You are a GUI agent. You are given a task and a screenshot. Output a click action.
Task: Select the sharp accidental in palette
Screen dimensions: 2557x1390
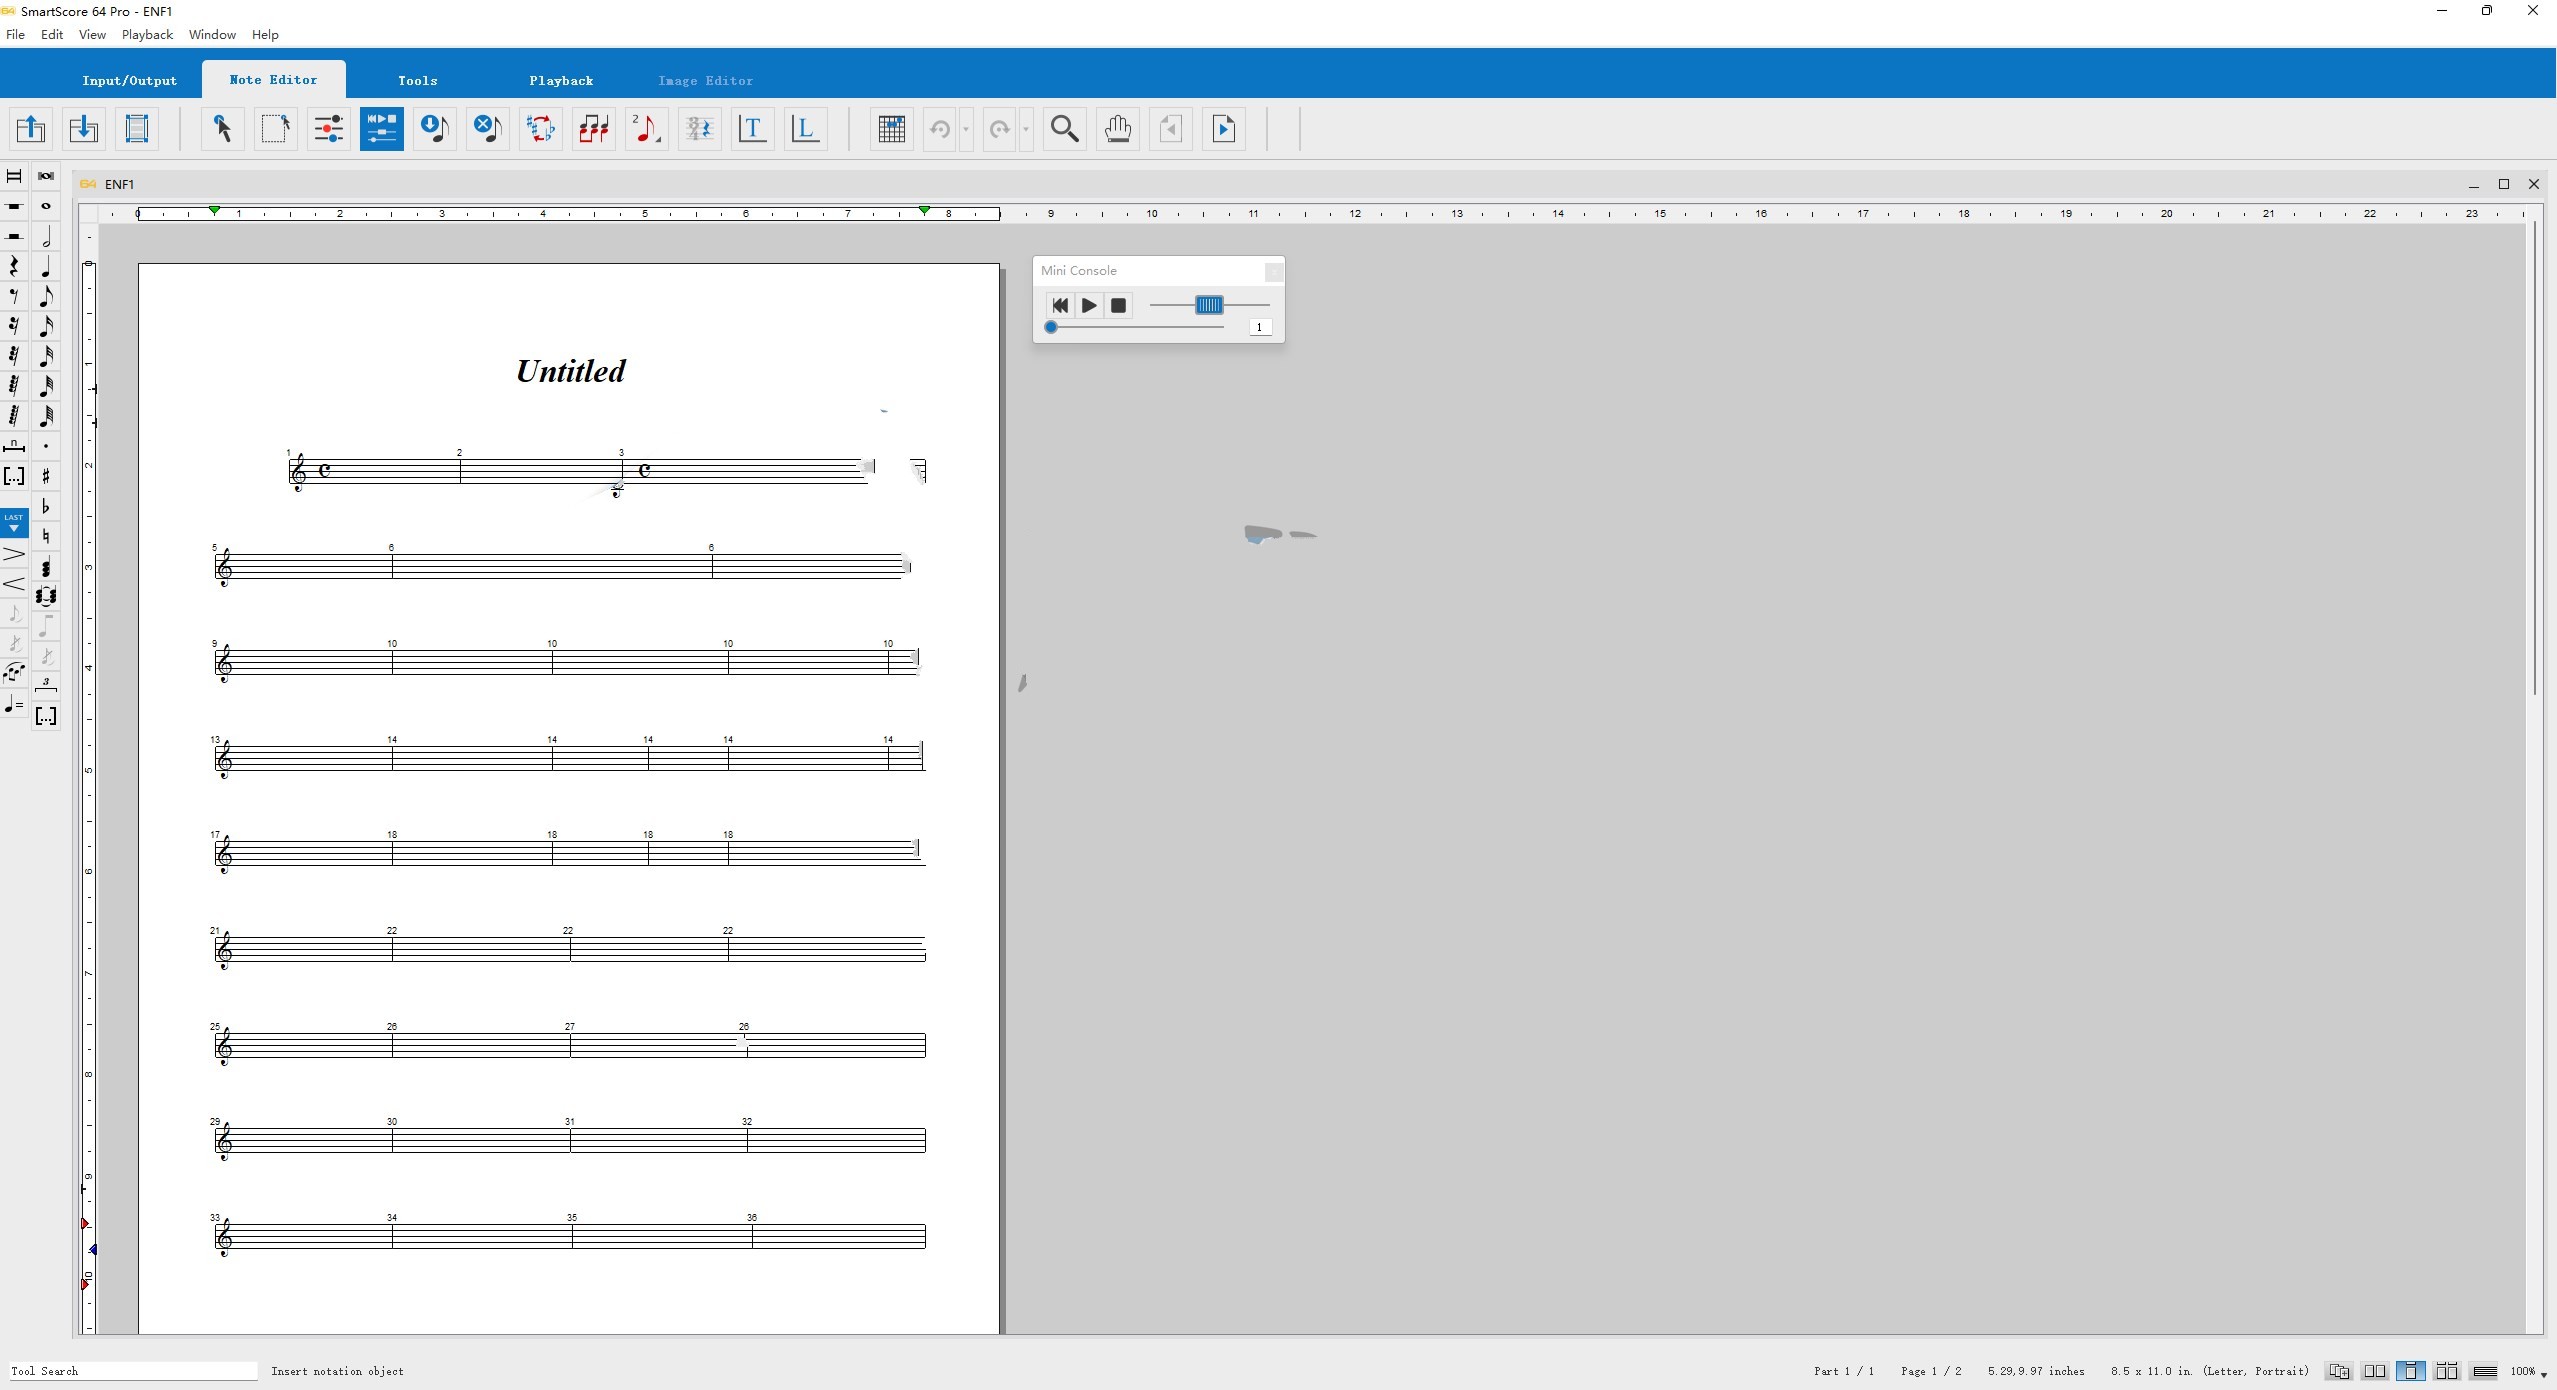click(46, 477)
